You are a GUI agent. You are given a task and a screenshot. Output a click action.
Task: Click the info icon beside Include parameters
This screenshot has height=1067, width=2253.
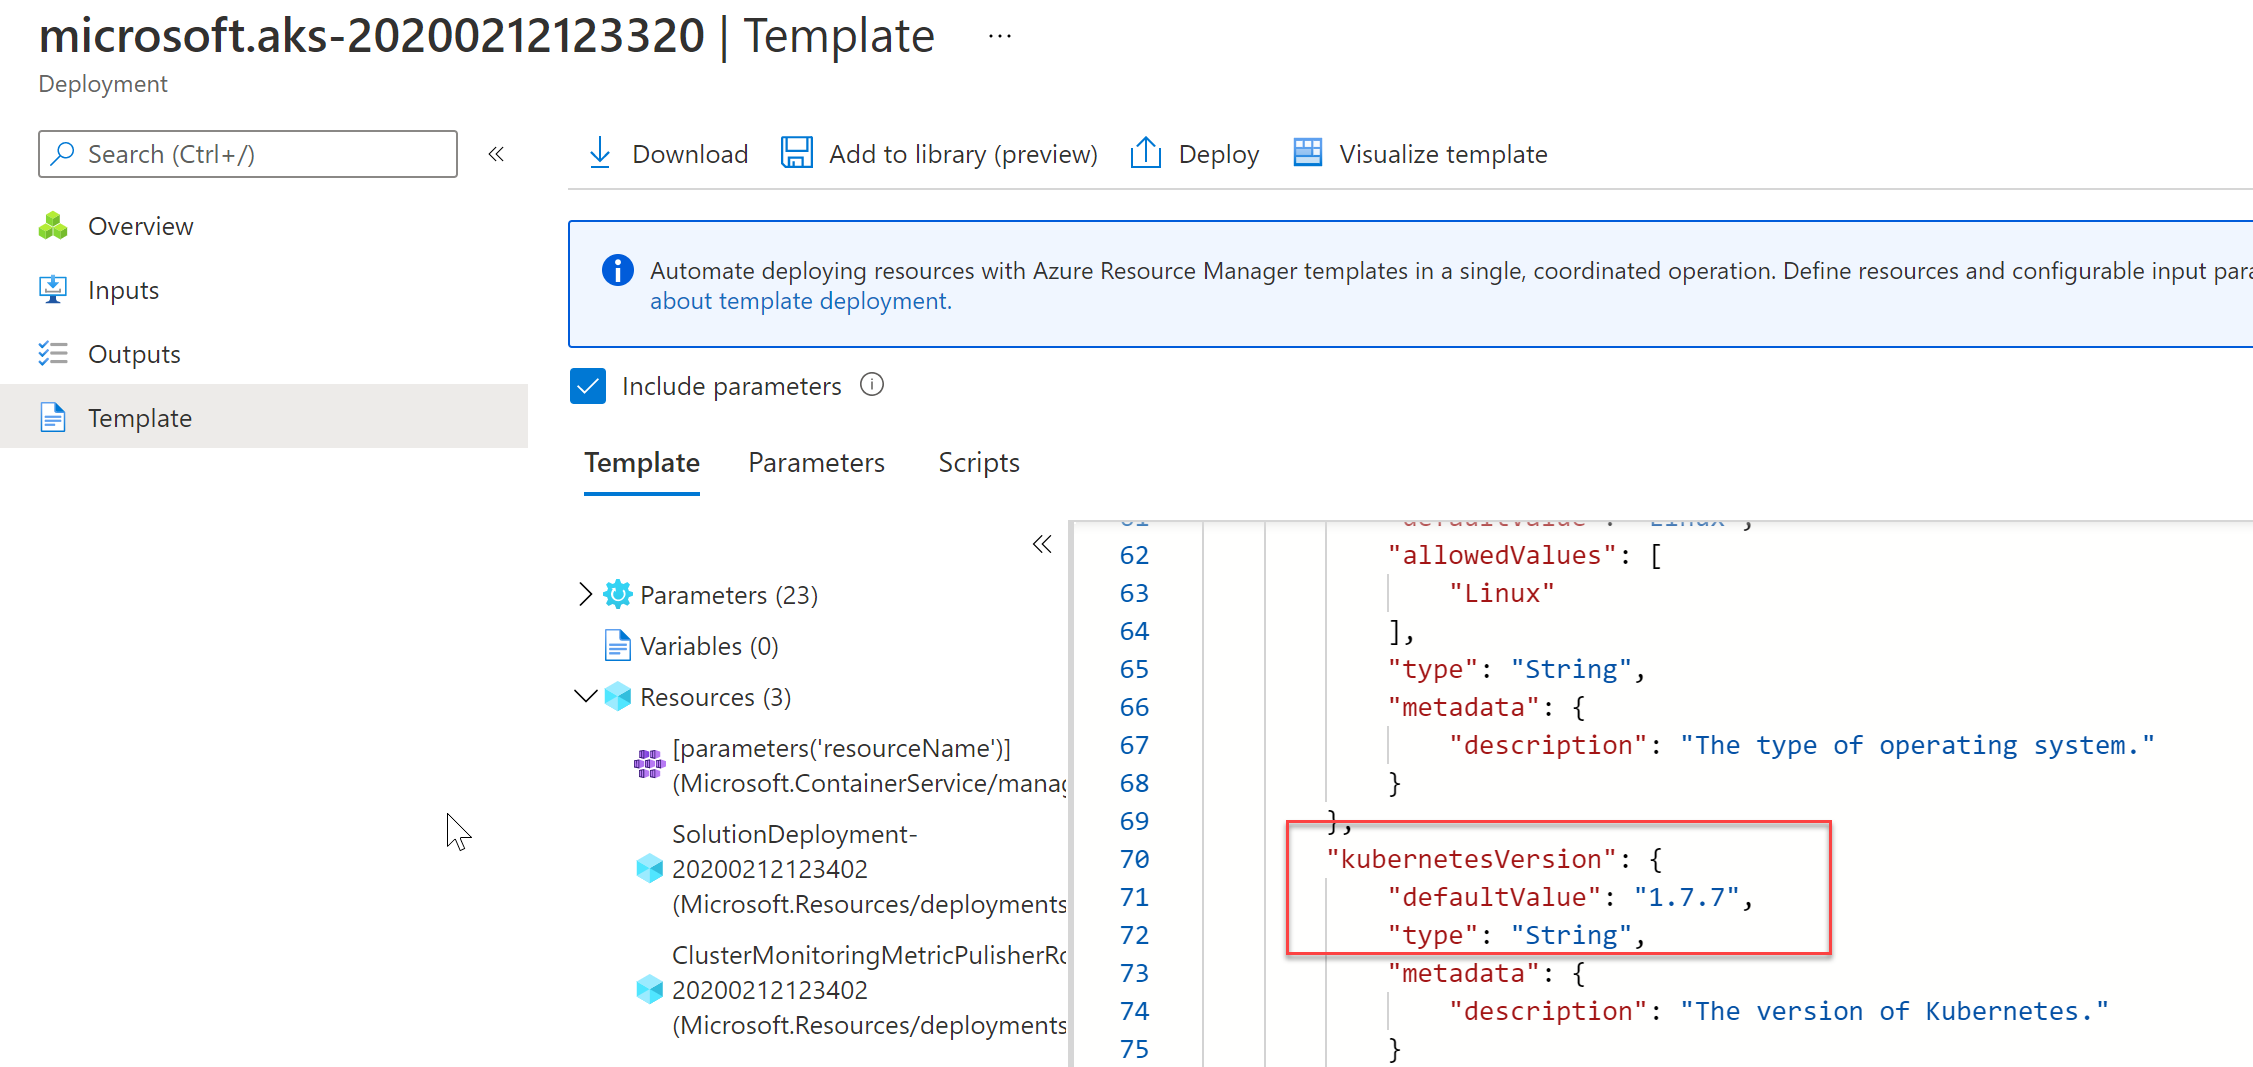(872, 385)
